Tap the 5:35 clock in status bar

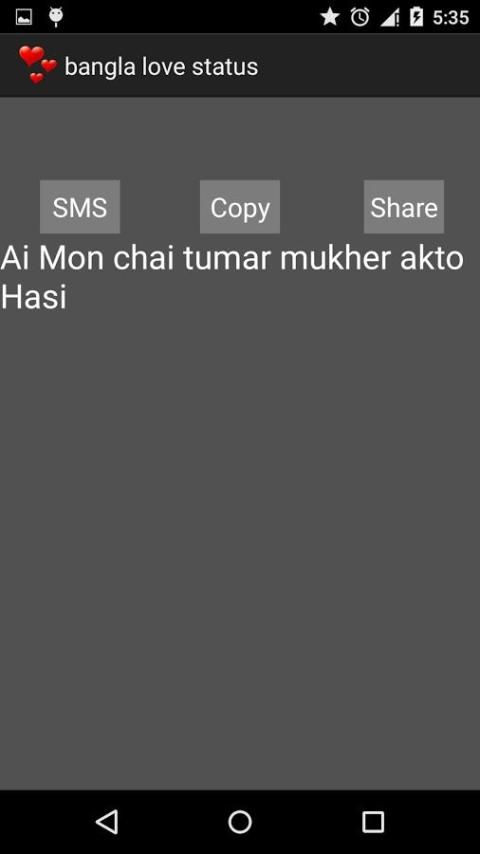(451, 17)
